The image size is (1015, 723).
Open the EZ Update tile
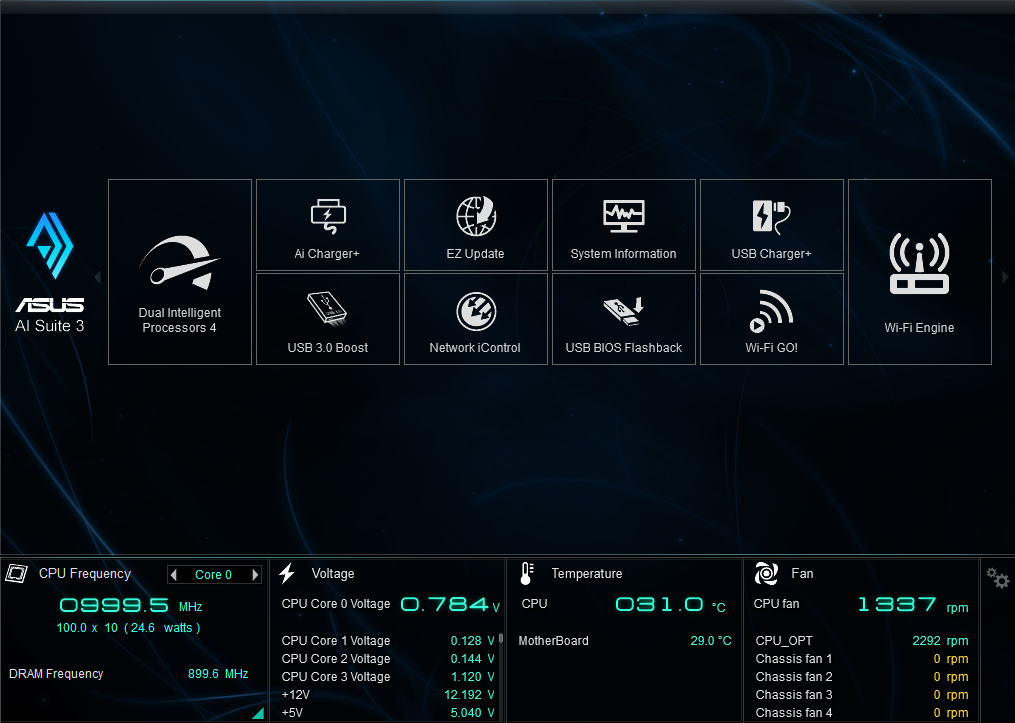click(x=475, y=225)
